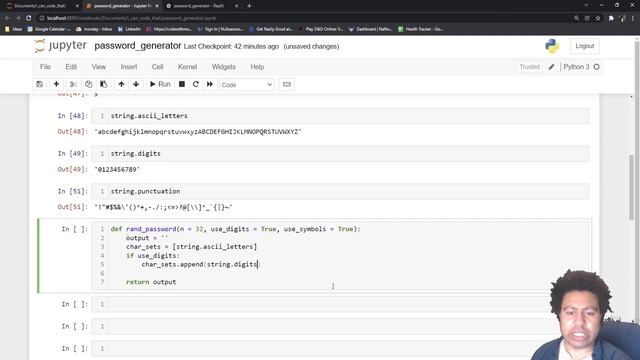
Task: Open the Help menu
Action: click(x=257, y=67)
